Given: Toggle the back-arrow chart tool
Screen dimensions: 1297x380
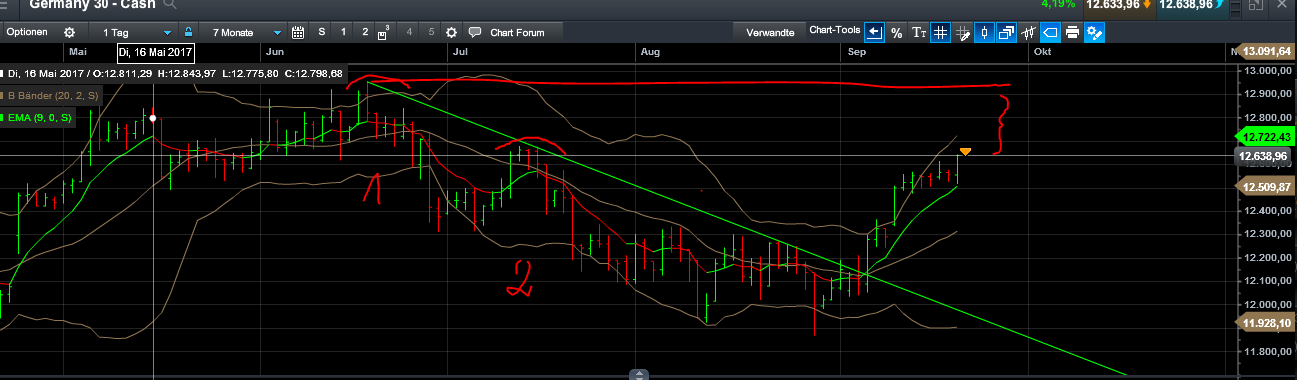Looking at the screenshot, I should click(874, 32).
